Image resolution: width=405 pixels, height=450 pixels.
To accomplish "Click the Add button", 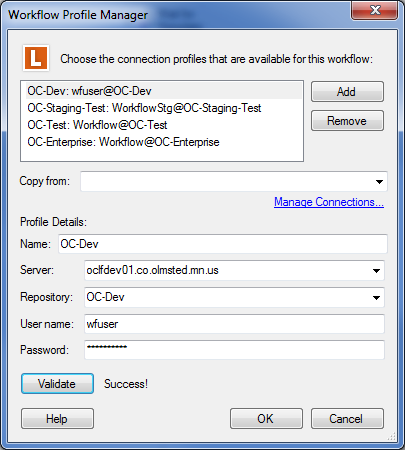I will [347, 91].
